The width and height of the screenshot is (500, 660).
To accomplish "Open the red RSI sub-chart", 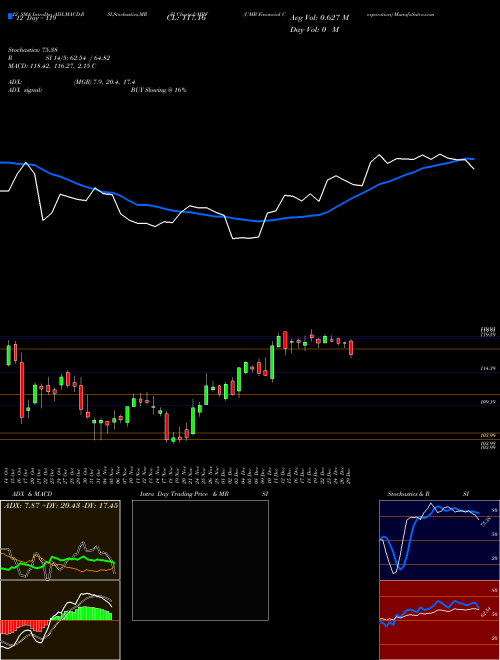I will (x=439, y=620).
